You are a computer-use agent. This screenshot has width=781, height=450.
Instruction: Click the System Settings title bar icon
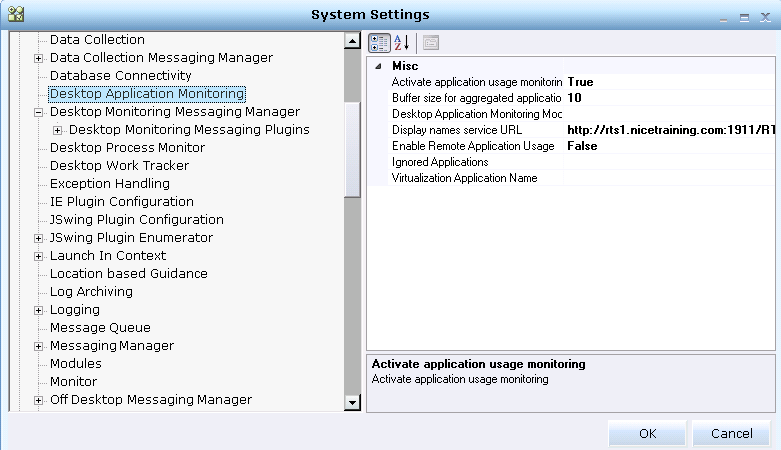(15, 14)
